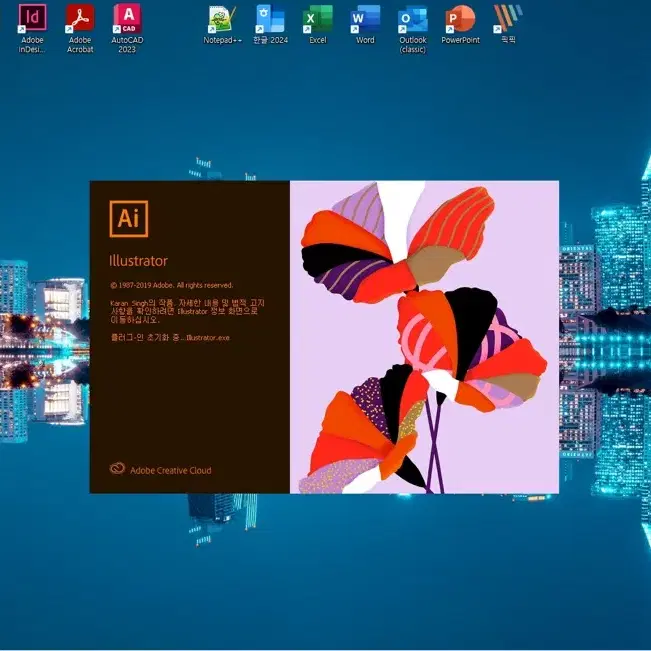Click the Creative Cloud logo icon
651x651 pixels.
117,469
